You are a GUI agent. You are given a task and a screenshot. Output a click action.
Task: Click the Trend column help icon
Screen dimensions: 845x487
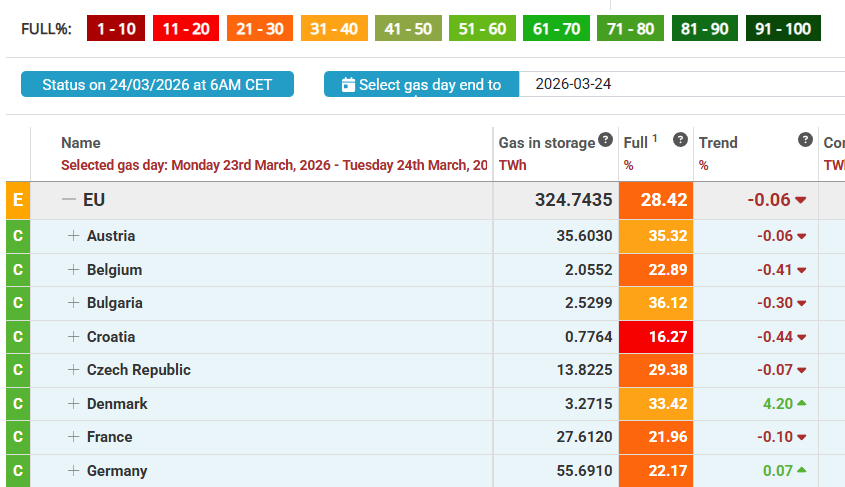pyautogui.click(x=805, y=140)
